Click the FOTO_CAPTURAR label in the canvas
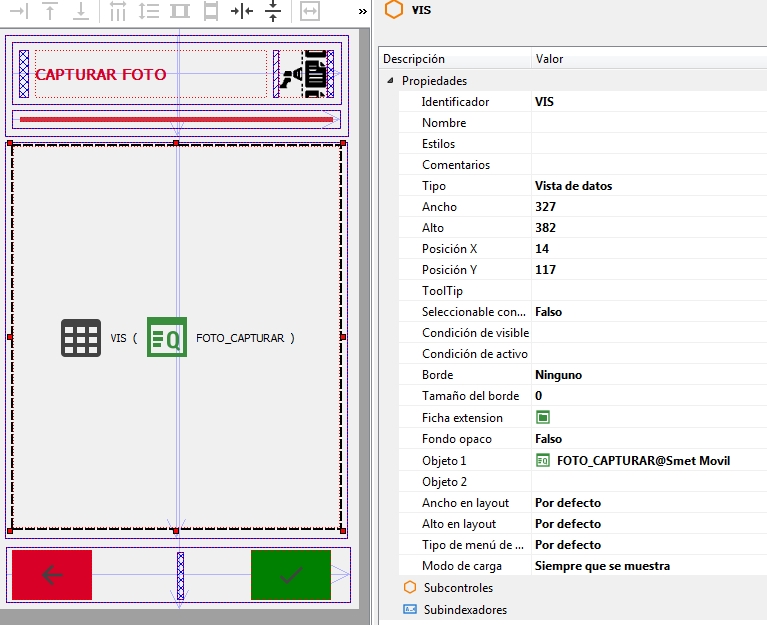The height and width of the screenshot is (625, 767). click(240, 338)
